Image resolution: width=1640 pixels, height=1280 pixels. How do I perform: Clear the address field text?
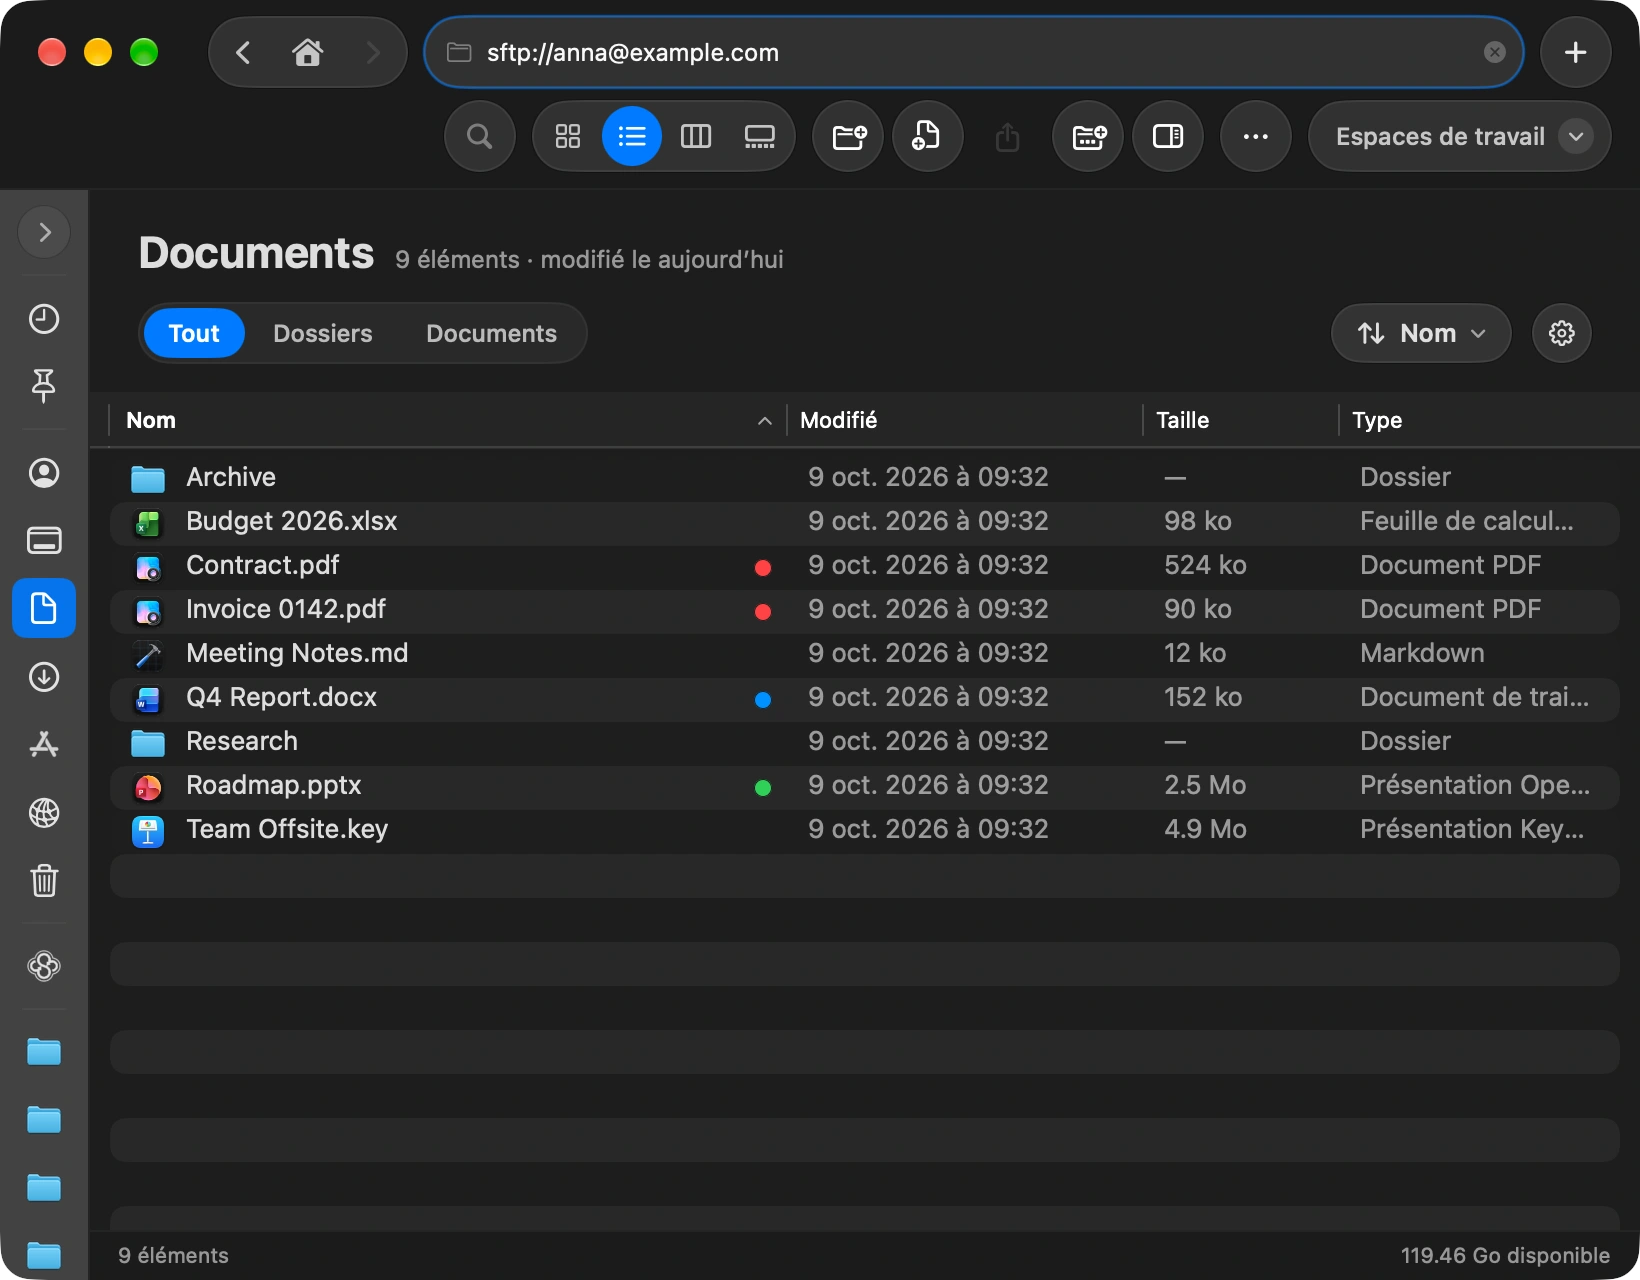[x=1495, y=52]
